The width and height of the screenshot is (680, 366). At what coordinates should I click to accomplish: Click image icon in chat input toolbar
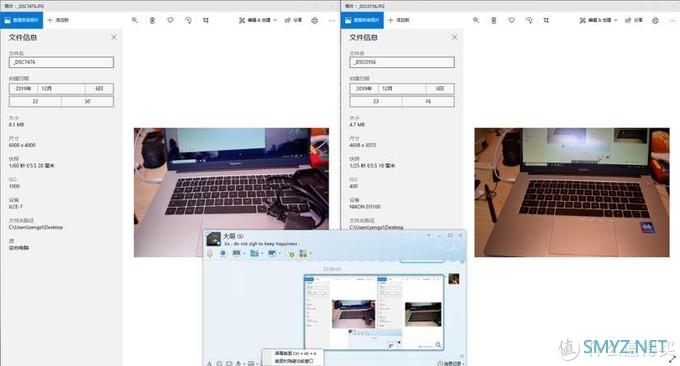tap(251, 363)
